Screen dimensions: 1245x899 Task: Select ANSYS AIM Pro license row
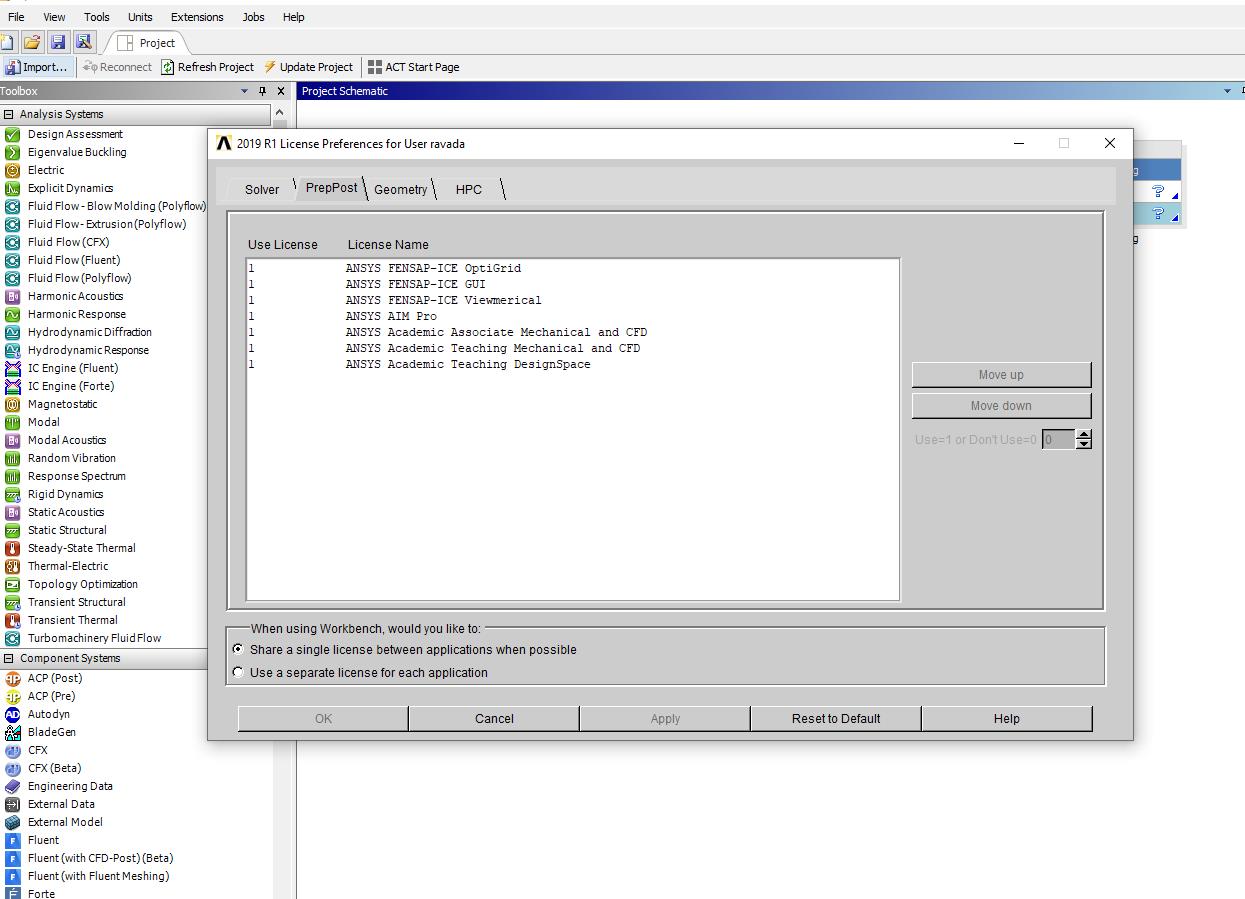pos(573,316)
